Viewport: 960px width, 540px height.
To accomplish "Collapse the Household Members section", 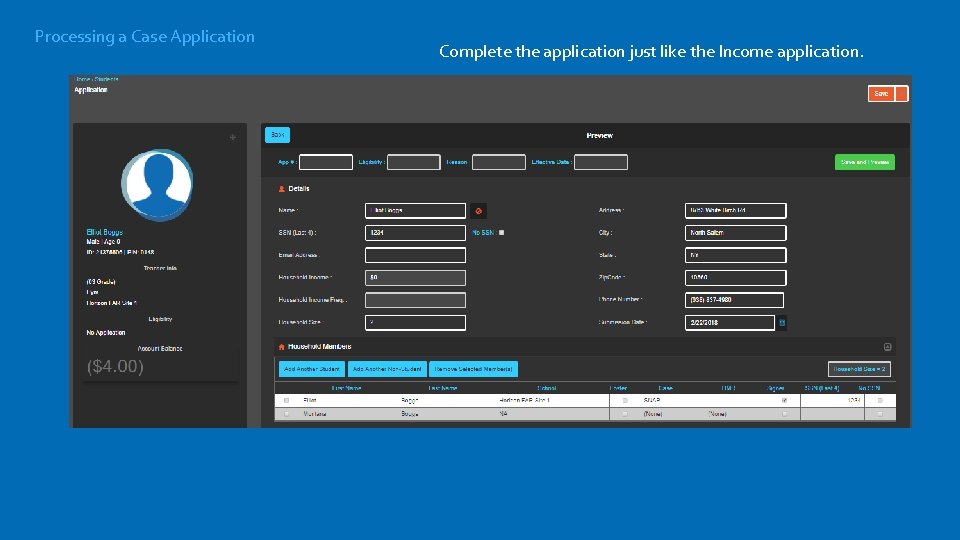I will [x=887, y=347].
